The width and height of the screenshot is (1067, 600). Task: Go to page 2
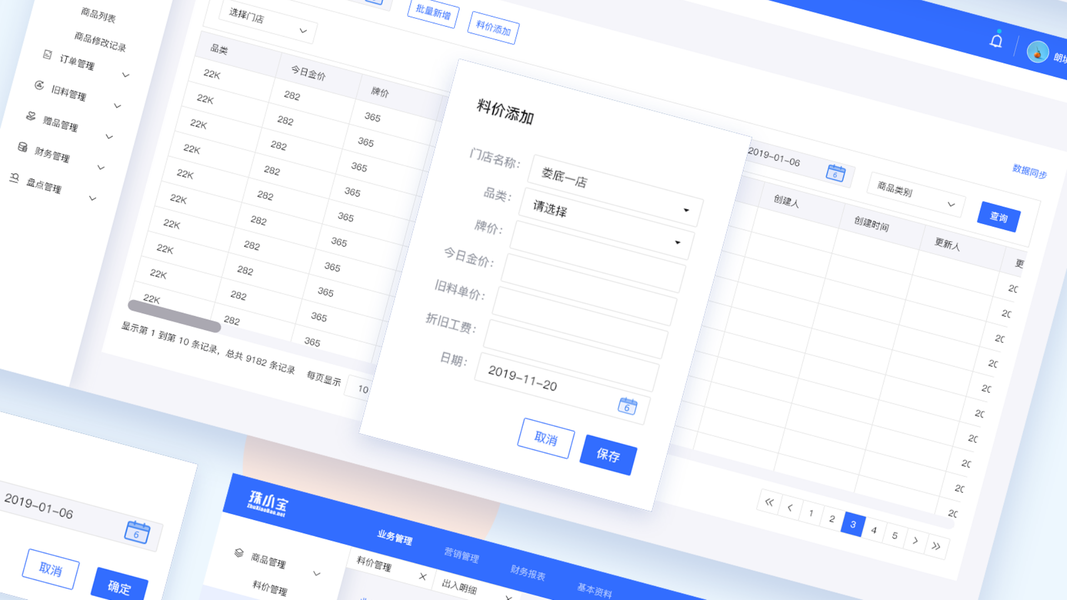pos(832,519)
